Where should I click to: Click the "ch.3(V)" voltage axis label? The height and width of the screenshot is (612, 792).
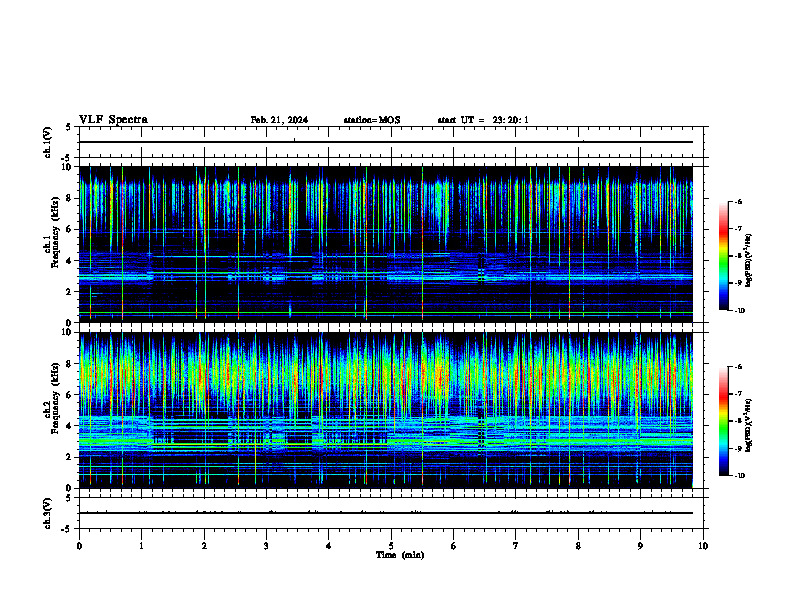tap(47, 513)
